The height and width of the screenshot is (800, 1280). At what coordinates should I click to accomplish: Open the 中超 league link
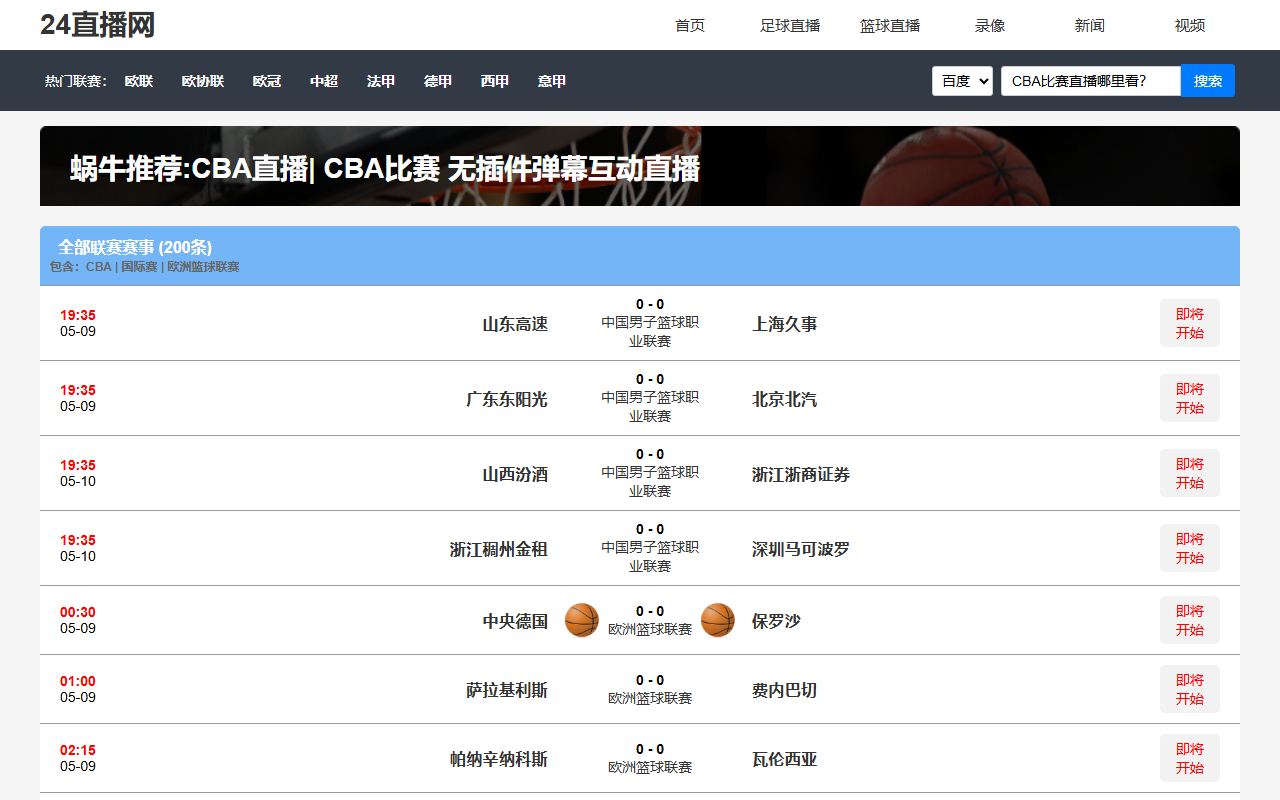click(x=324, y=81)
